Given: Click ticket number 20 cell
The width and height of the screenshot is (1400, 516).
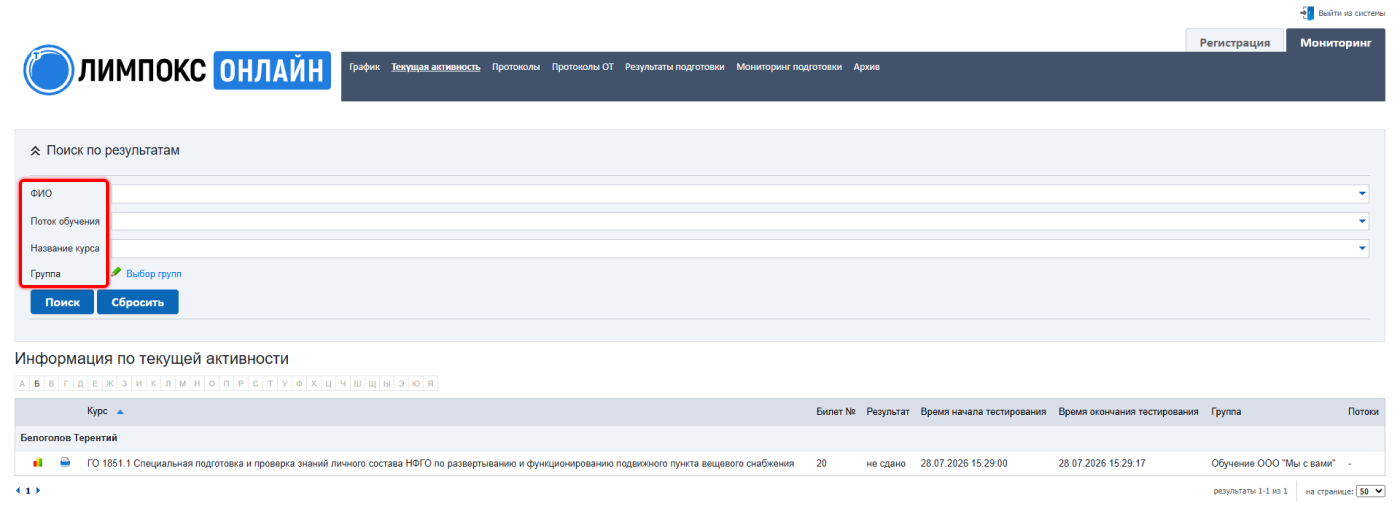Looking at the screenshot, I should pyautogui.click(x=821, y=464).
